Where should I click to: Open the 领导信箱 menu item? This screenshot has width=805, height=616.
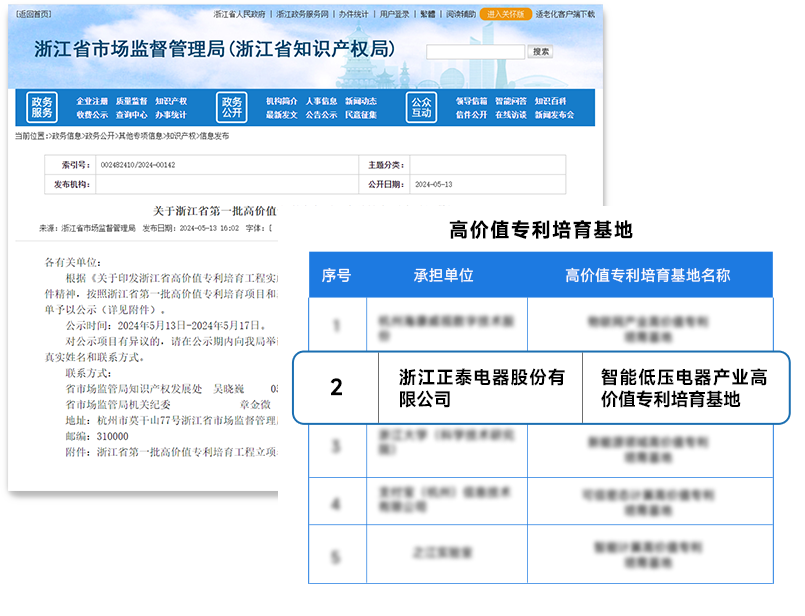tap(471, 101)
